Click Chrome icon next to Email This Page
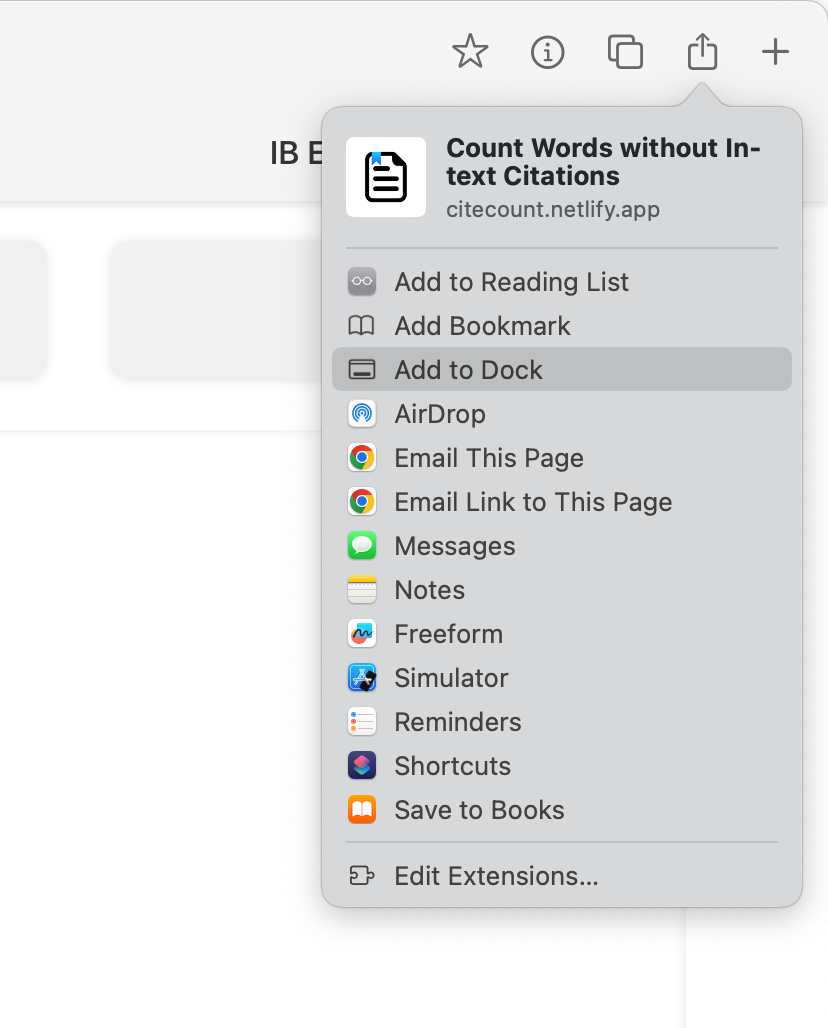Viewport: 828px width, 1028px height. click(362, 458)
